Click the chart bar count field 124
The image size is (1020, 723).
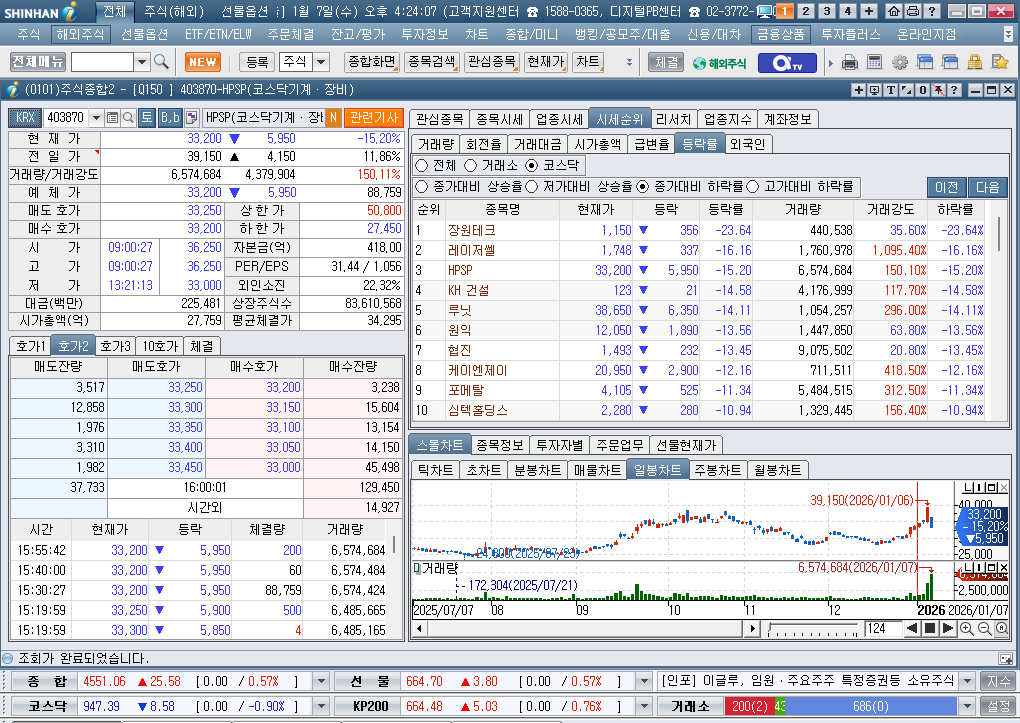[x=883, y=629]
